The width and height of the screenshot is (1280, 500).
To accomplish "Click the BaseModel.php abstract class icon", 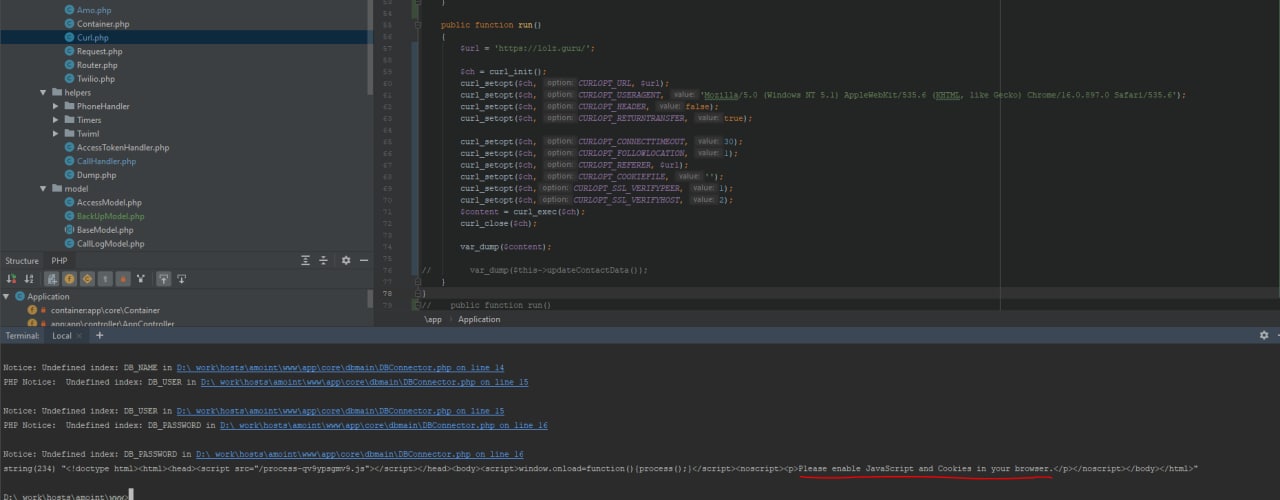I will point(68,230).
